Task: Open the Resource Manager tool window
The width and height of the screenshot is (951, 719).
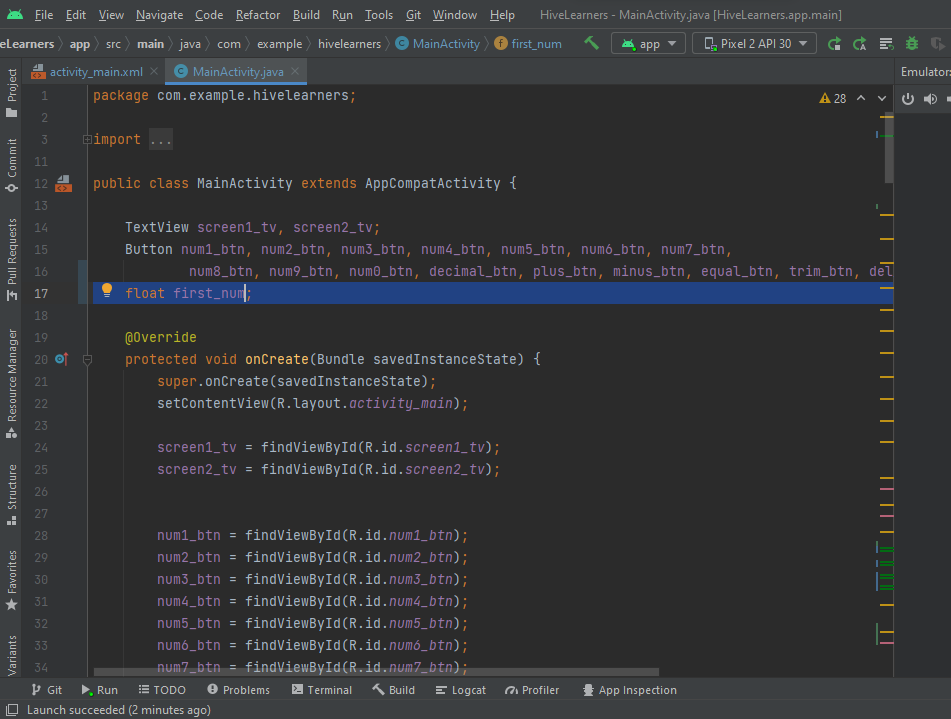Action: pyautogui.click(x=12, y=383)
